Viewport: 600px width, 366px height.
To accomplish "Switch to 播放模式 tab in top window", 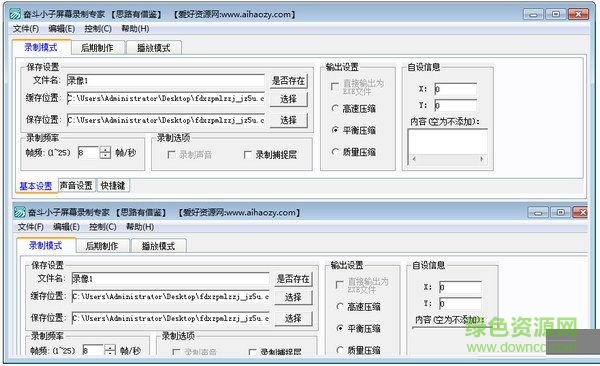I will pos(153,48).
